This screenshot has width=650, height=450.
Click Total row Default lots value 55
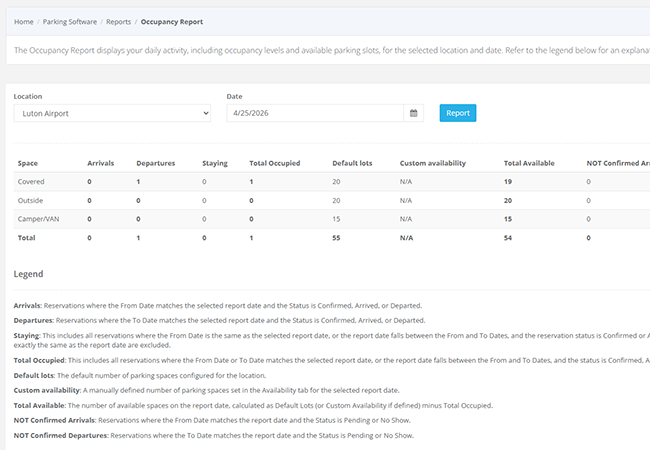(x=336, y=238)
